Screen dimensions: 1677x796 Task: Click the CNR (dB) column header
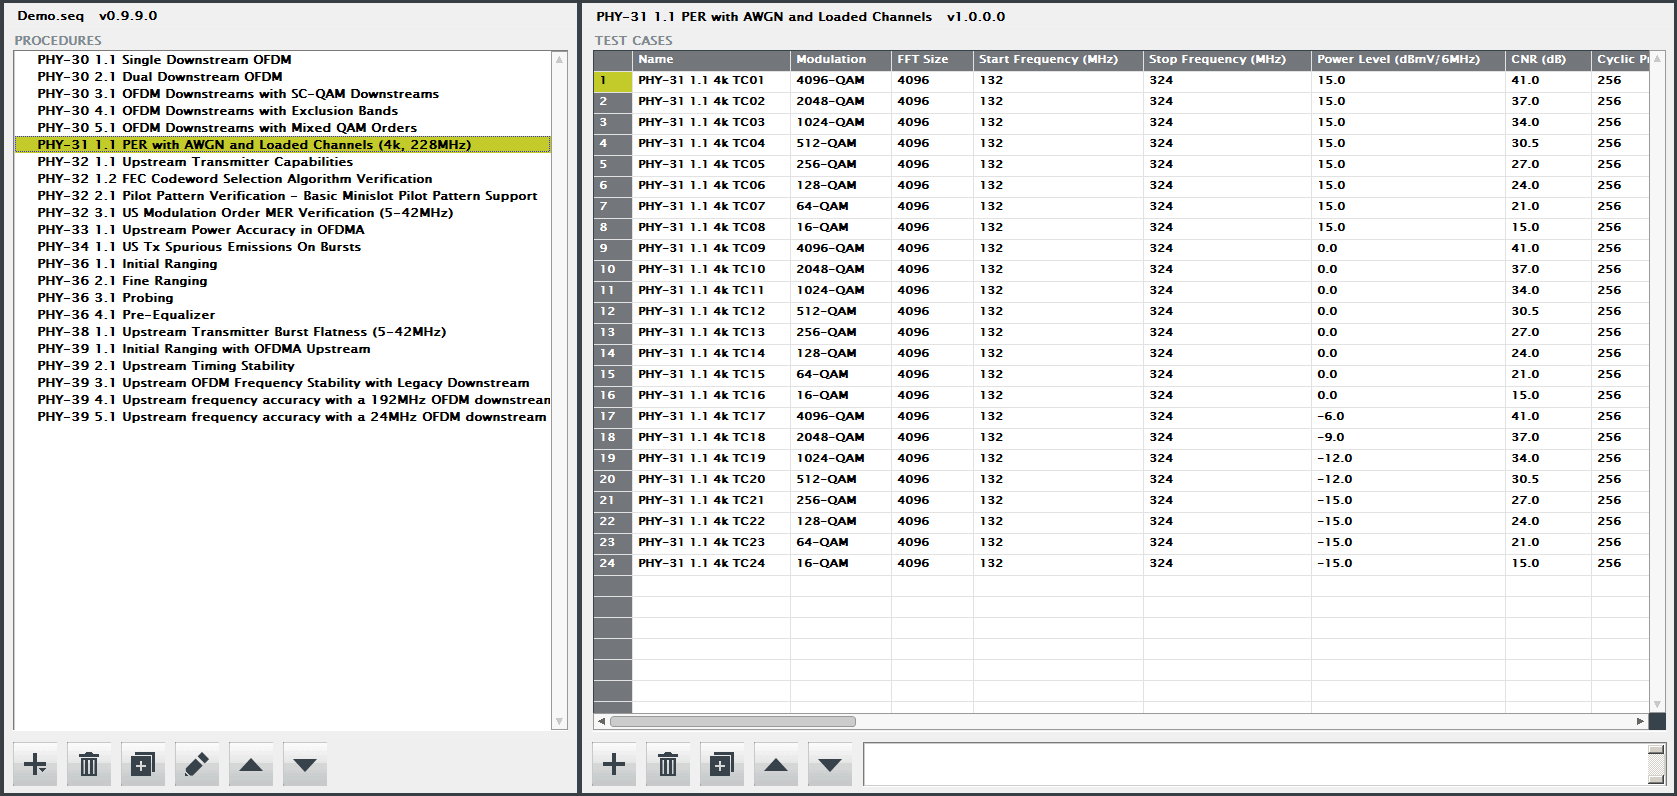pos(1538,60)
